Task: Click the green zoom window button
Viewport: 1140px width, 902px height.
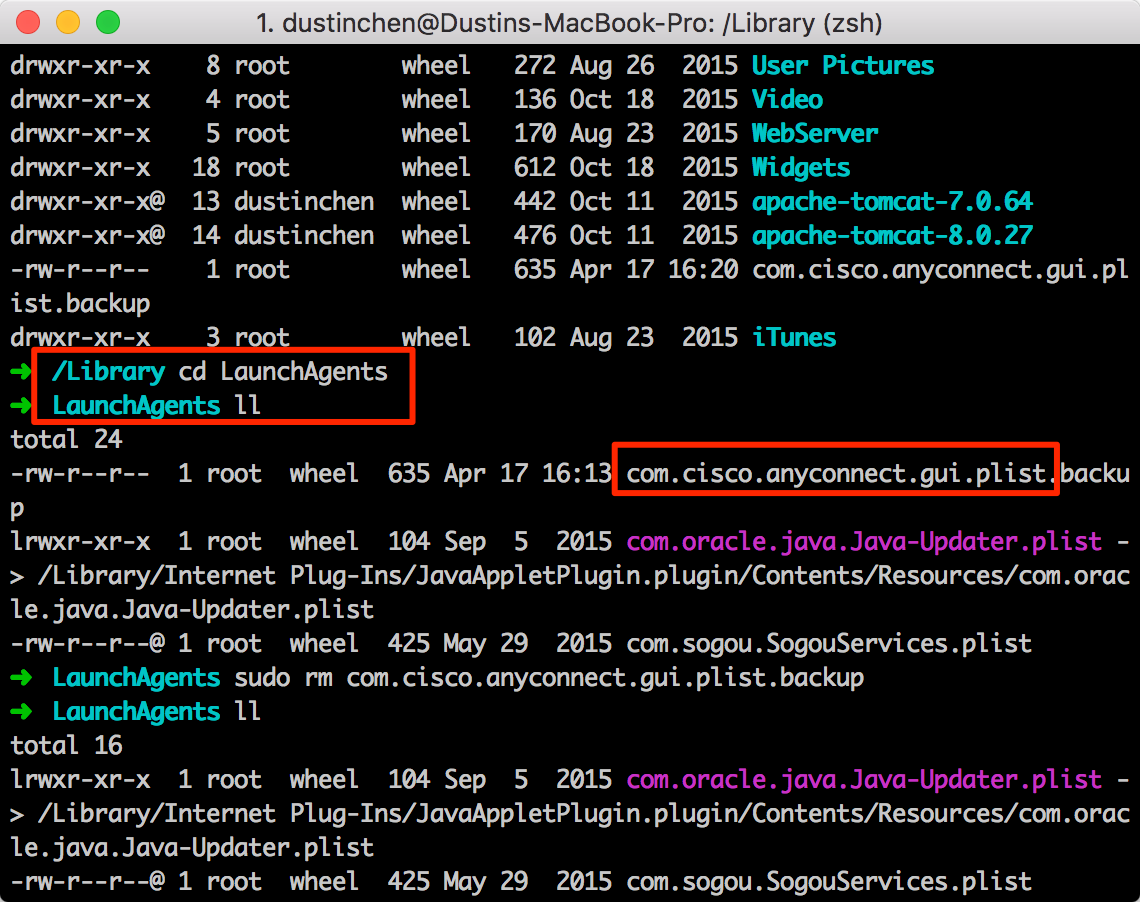Action: pyautogui.click(x=108, y=22)
